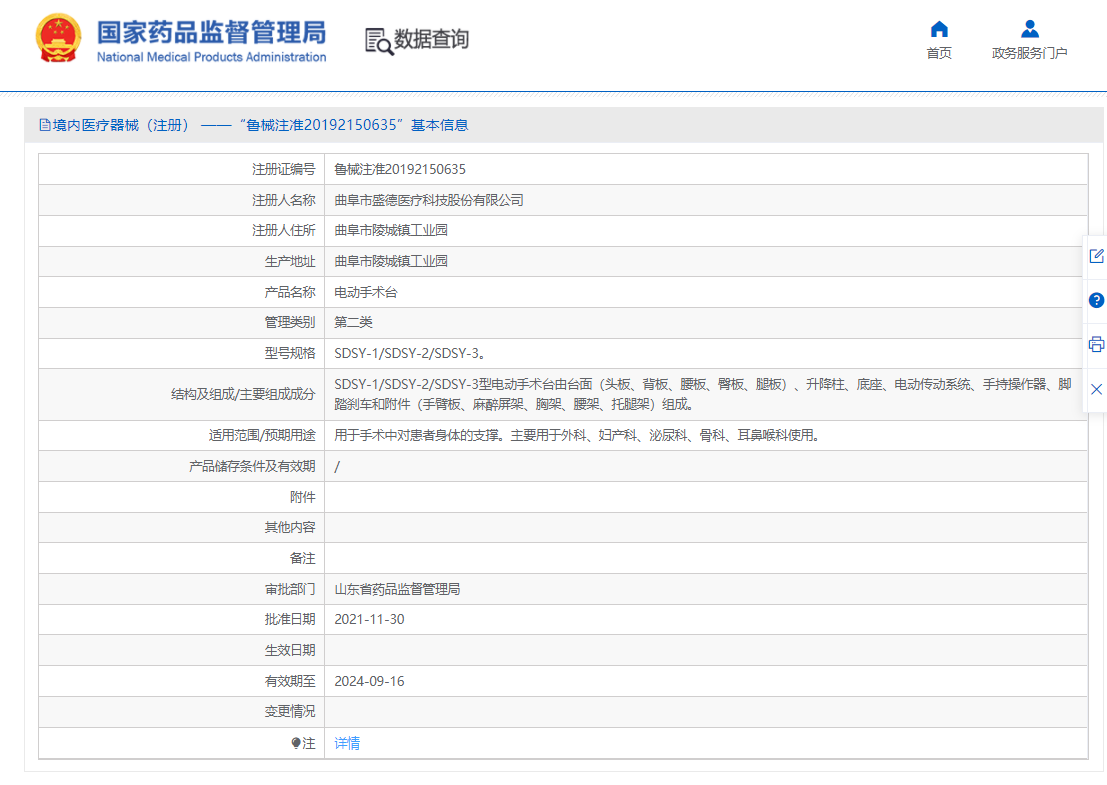The image size is (1107, 785).
Task: Click the 审批部门 label
Action: point(290,589)
